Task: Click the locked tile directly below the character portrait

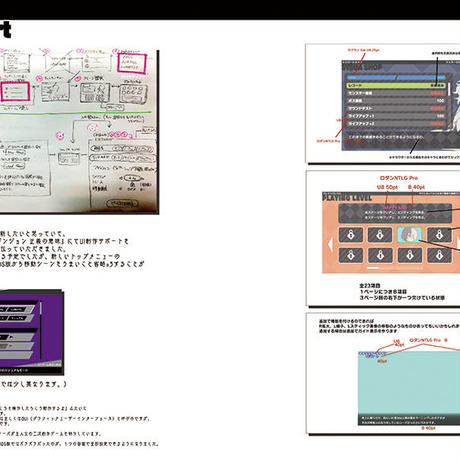Action: pyautogui.click(x=410, y=255)
